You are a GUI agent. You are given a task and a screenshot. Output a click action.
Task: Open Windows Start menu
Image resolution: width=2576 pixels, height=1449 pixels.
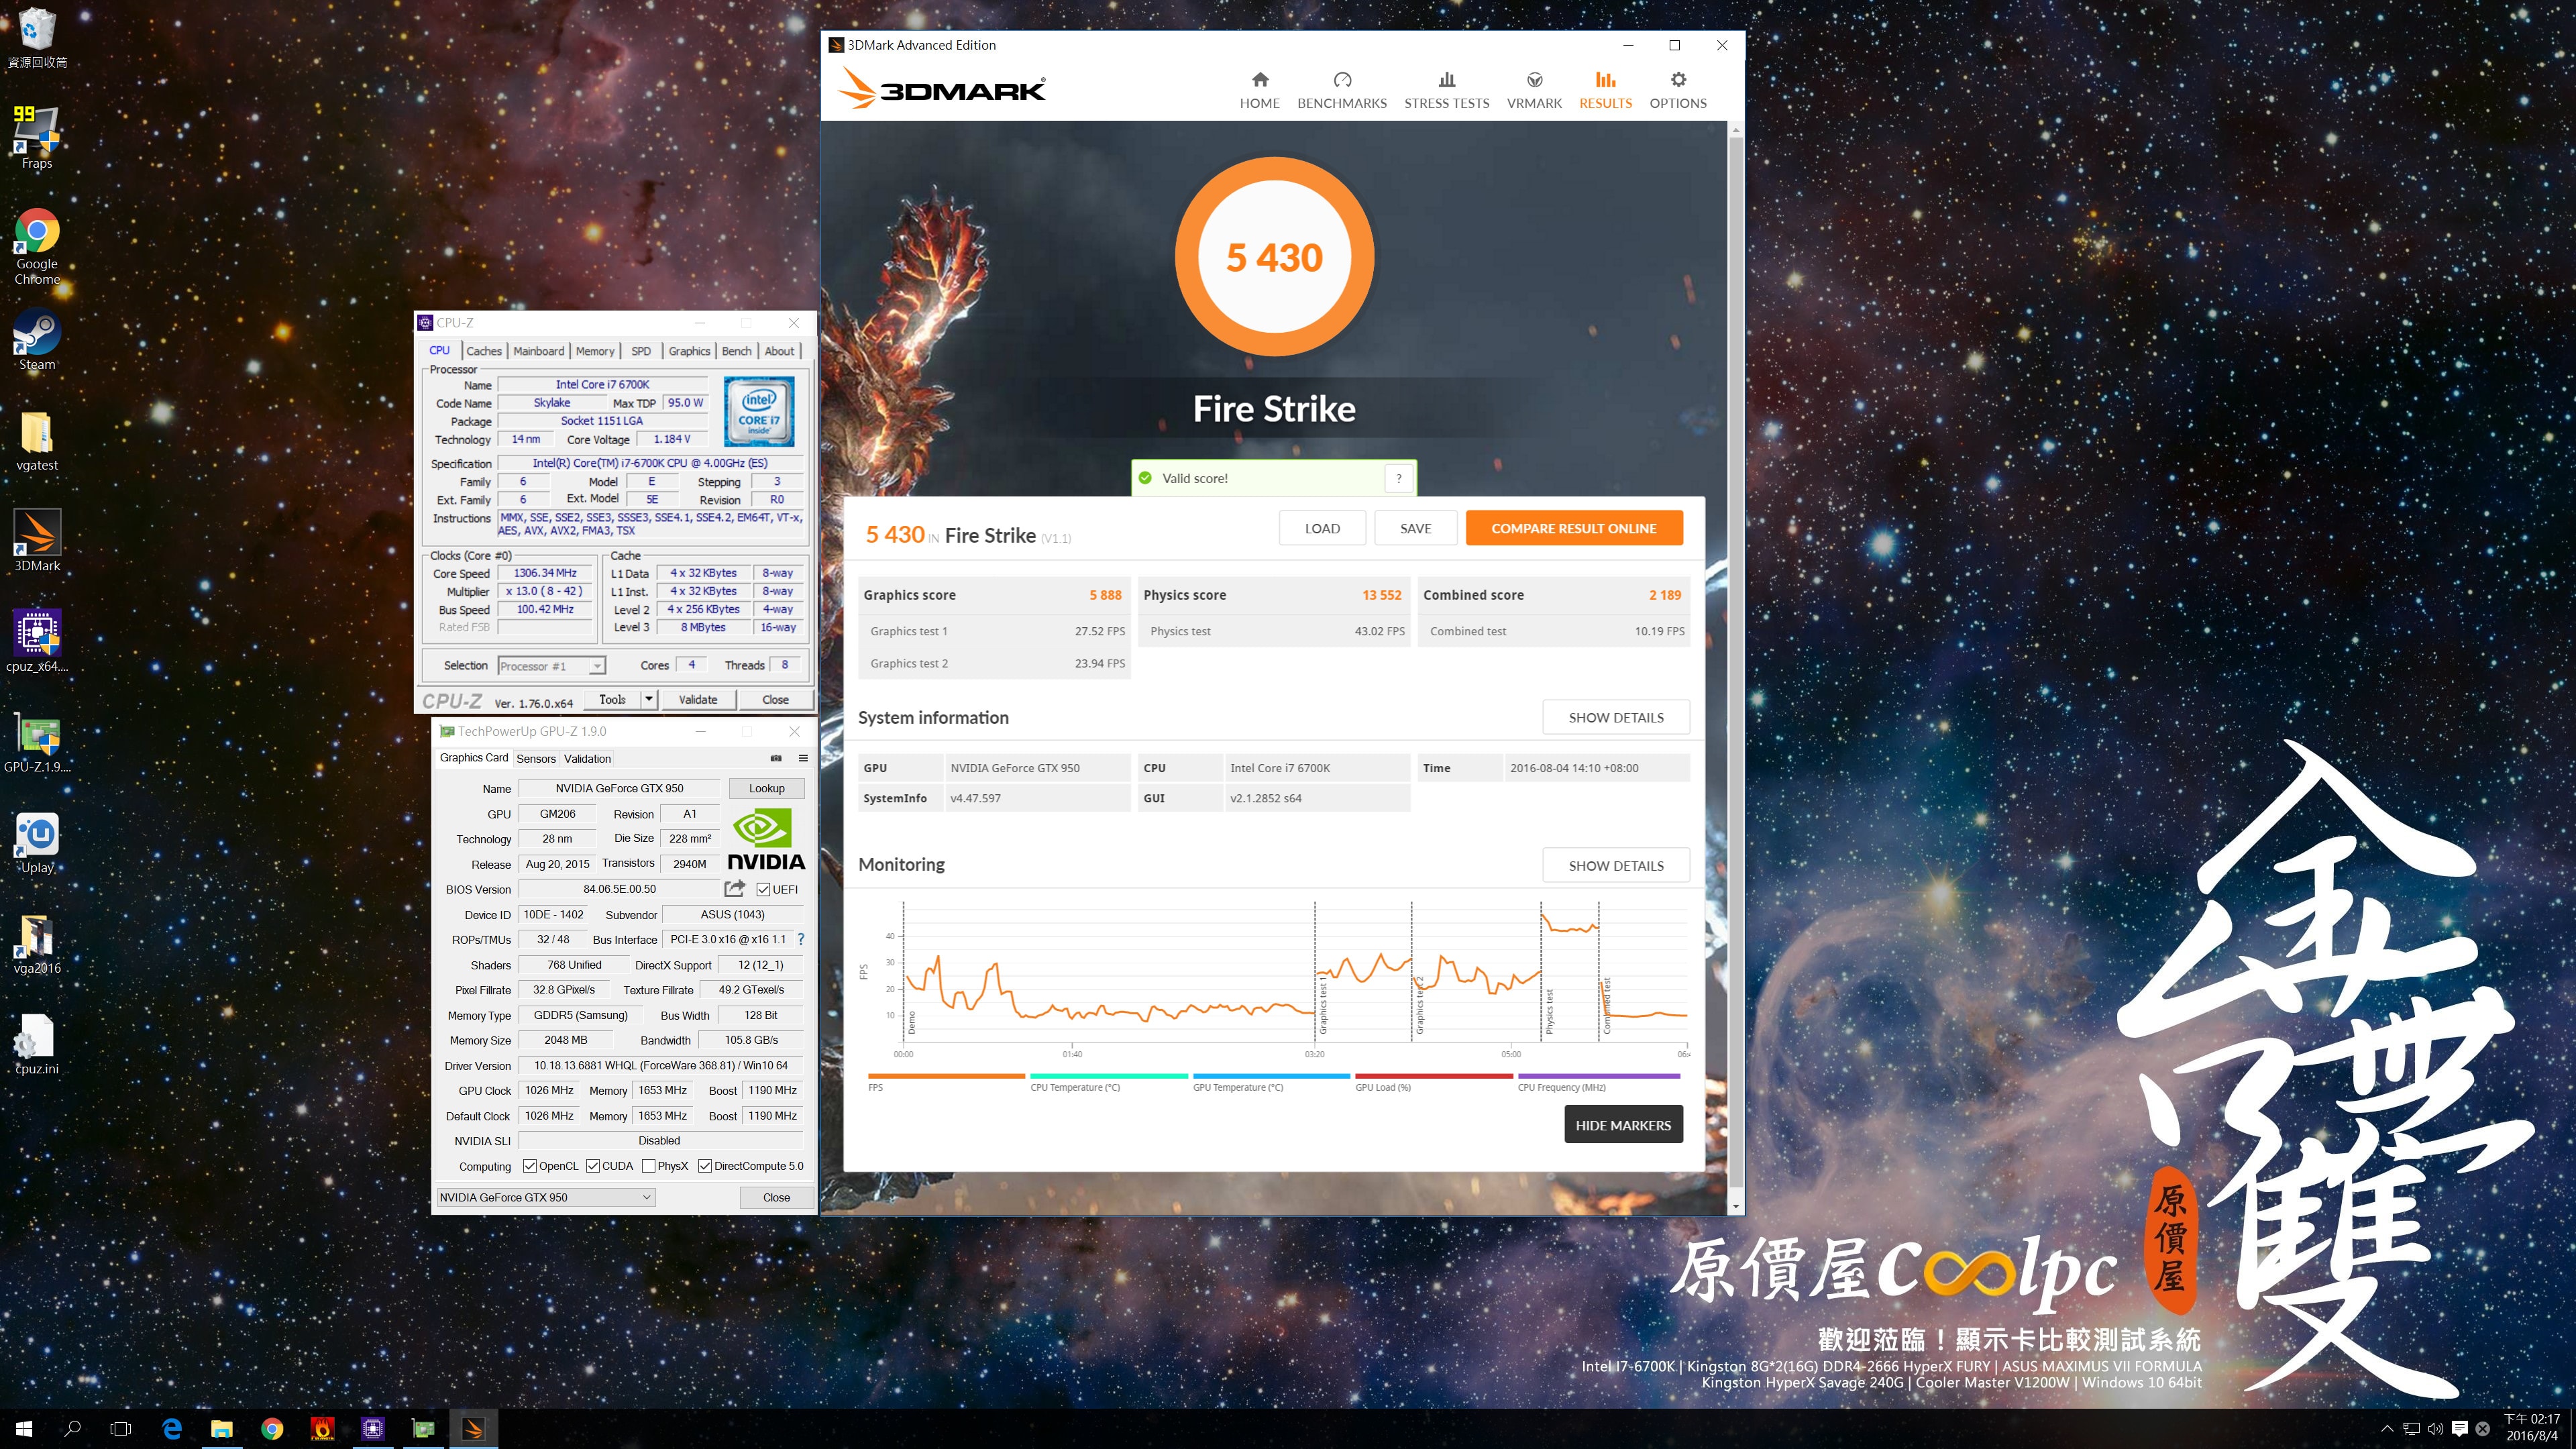click(x=24, y=1429)
